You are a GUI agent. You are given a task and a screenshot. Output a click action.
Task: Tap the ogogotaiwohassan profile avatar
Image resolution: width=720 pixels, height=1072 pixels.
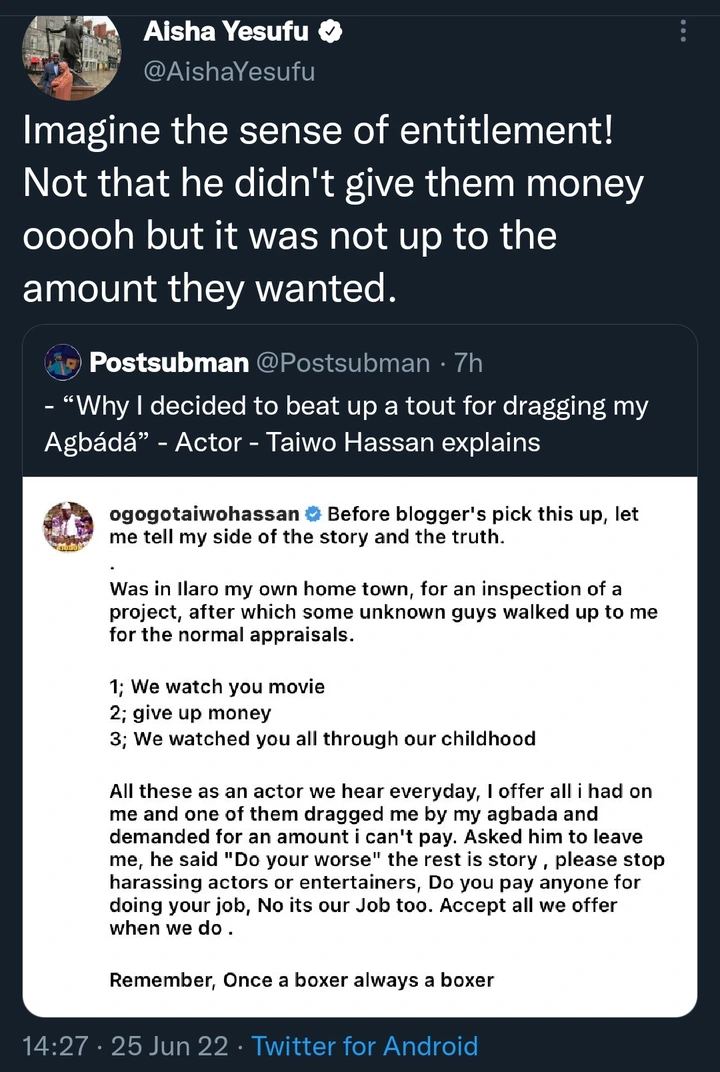(x=68, y=526)
